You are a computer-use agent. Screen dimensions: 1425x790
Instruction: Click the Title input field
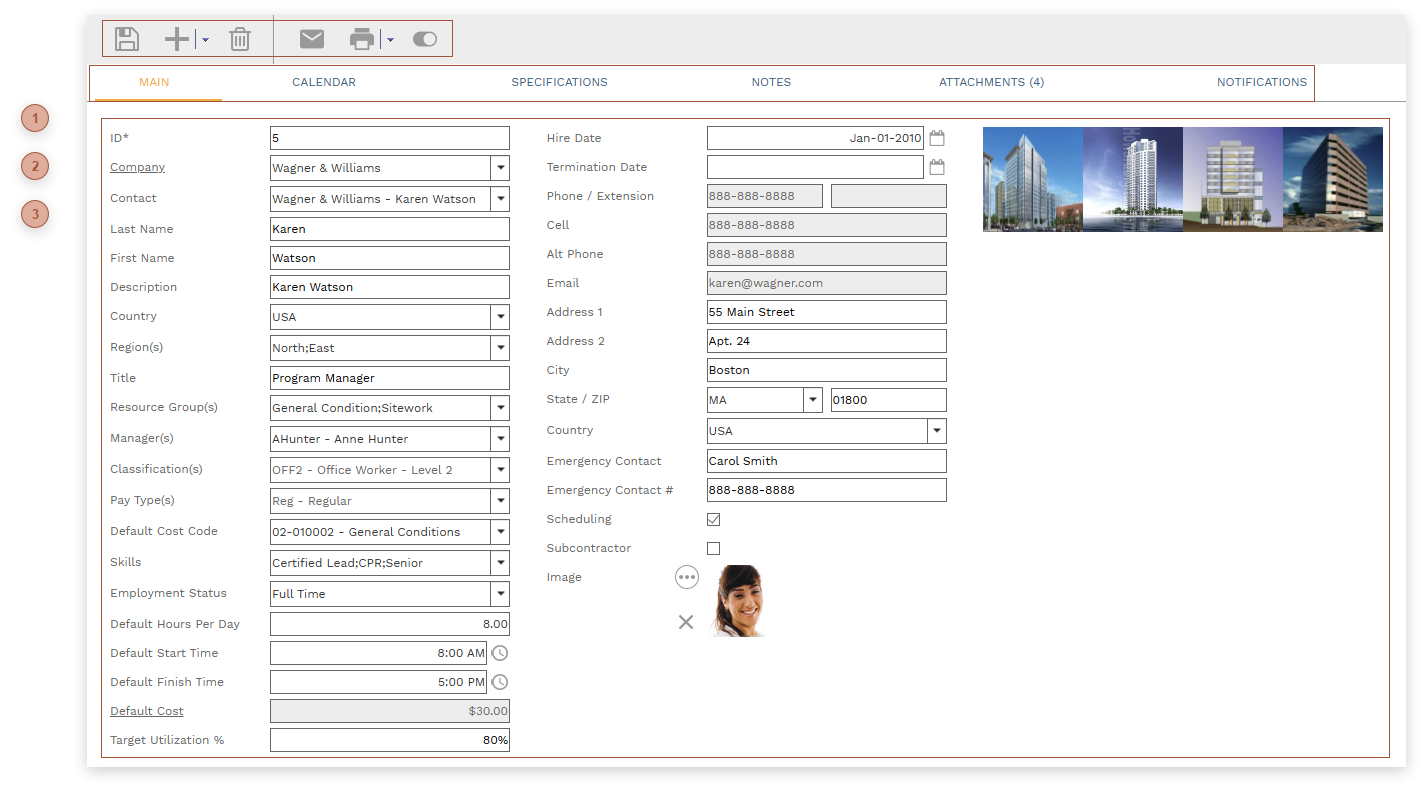click(389, 378)
